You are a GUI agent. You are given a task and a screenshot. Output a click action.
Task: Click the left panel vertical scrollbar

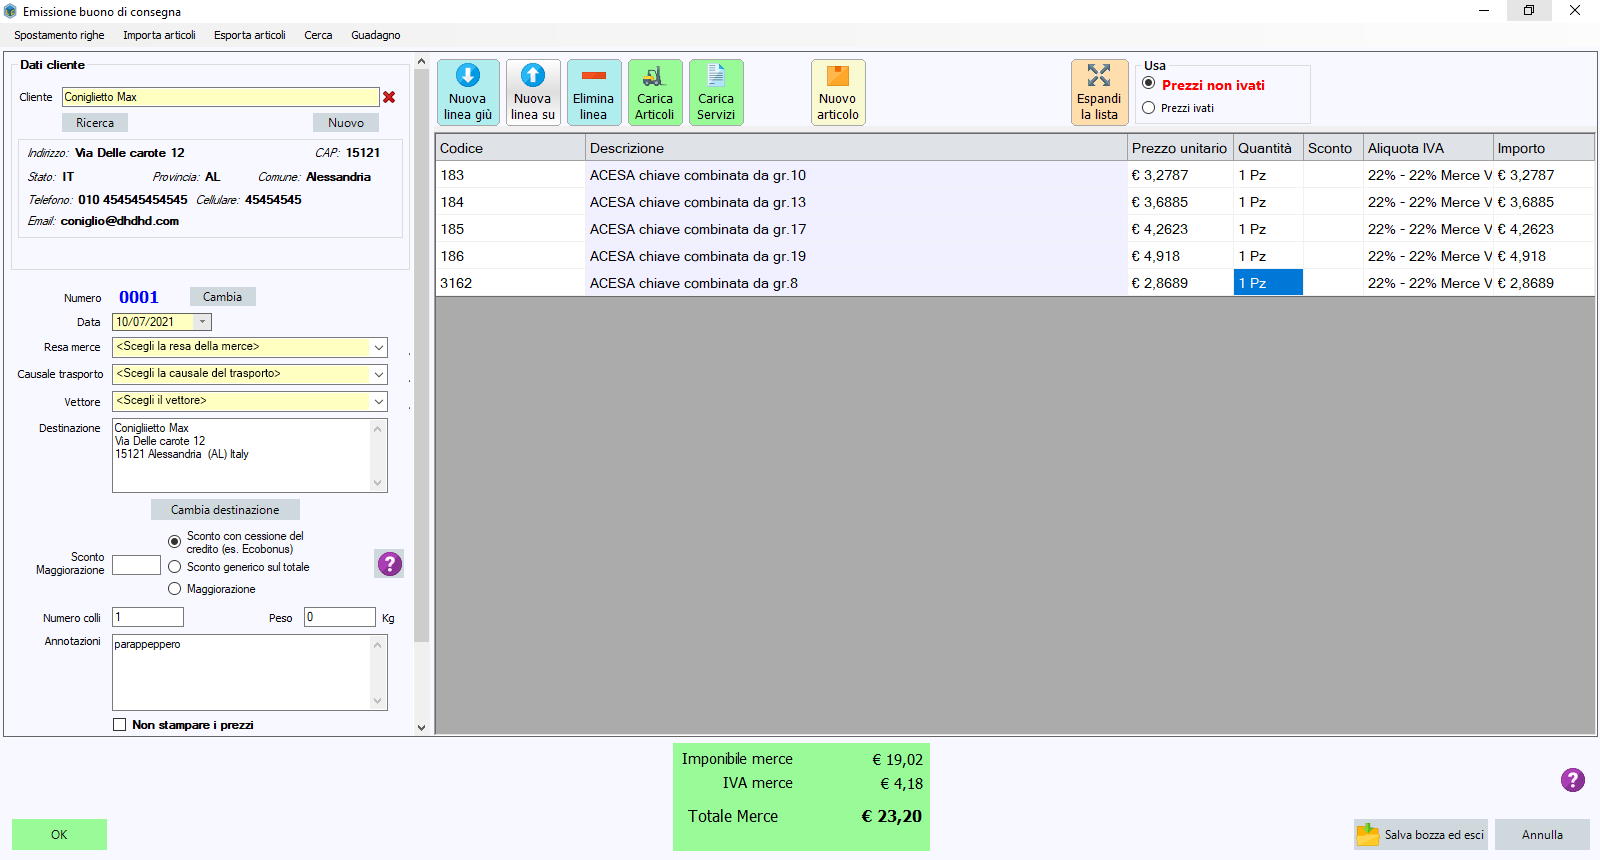(421, 355)
